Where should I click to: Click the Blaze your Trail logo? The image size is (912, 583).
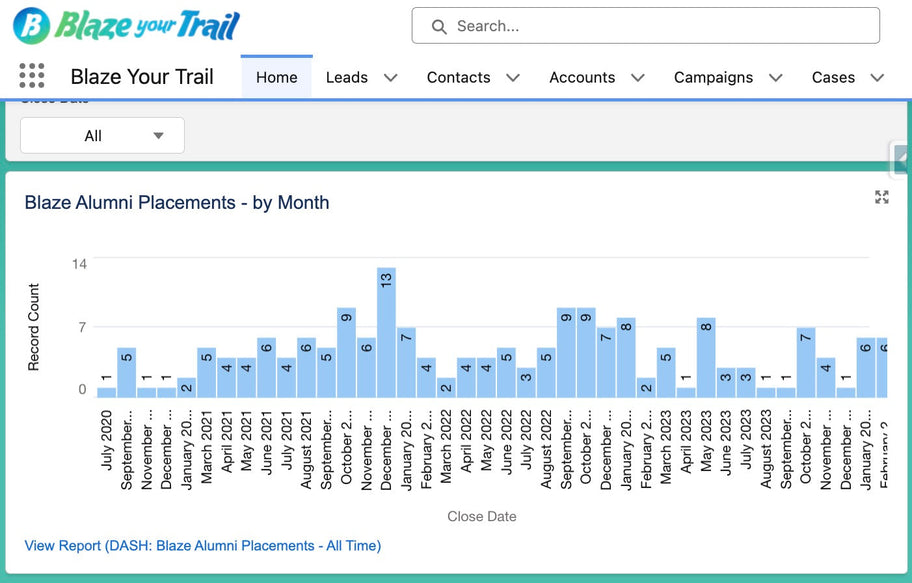[x=127, y=25]
